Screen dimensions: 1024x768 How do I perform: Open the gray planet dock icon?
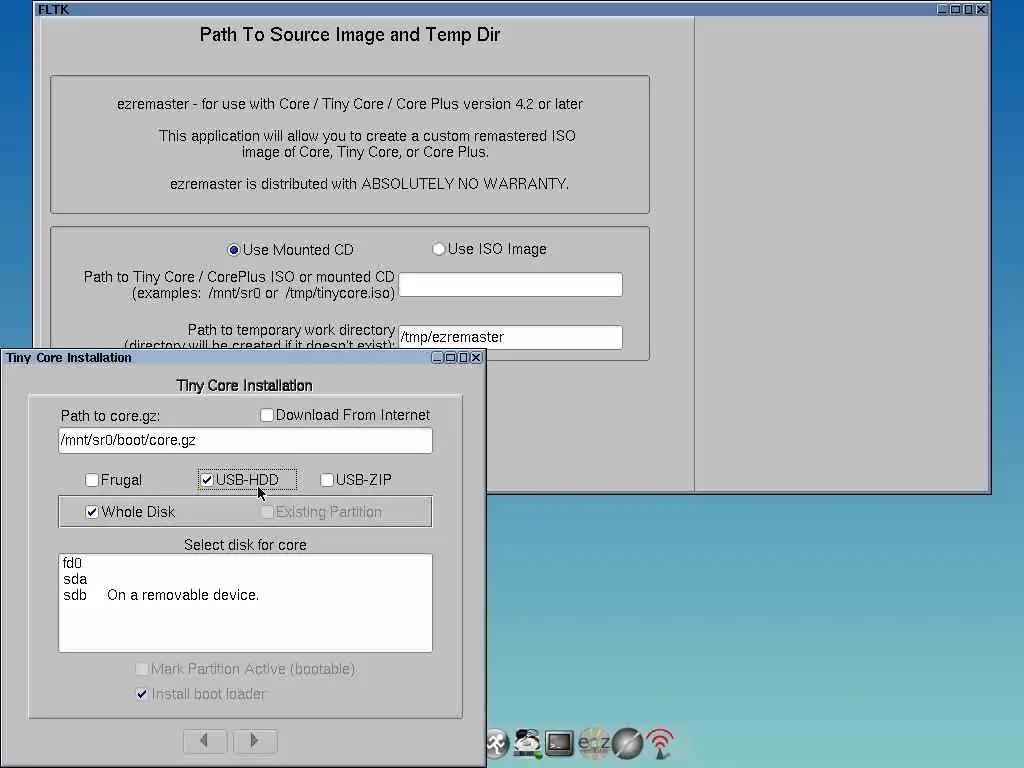click(x=627, y=743)
